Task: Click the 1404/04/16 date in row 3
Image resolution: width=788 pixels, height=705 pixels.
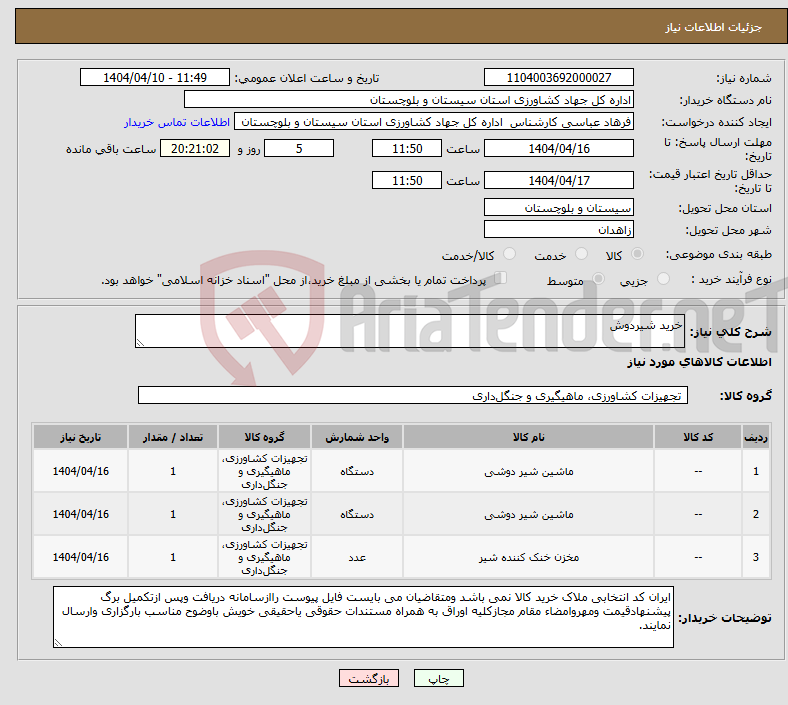Action: tap(80, 557)
